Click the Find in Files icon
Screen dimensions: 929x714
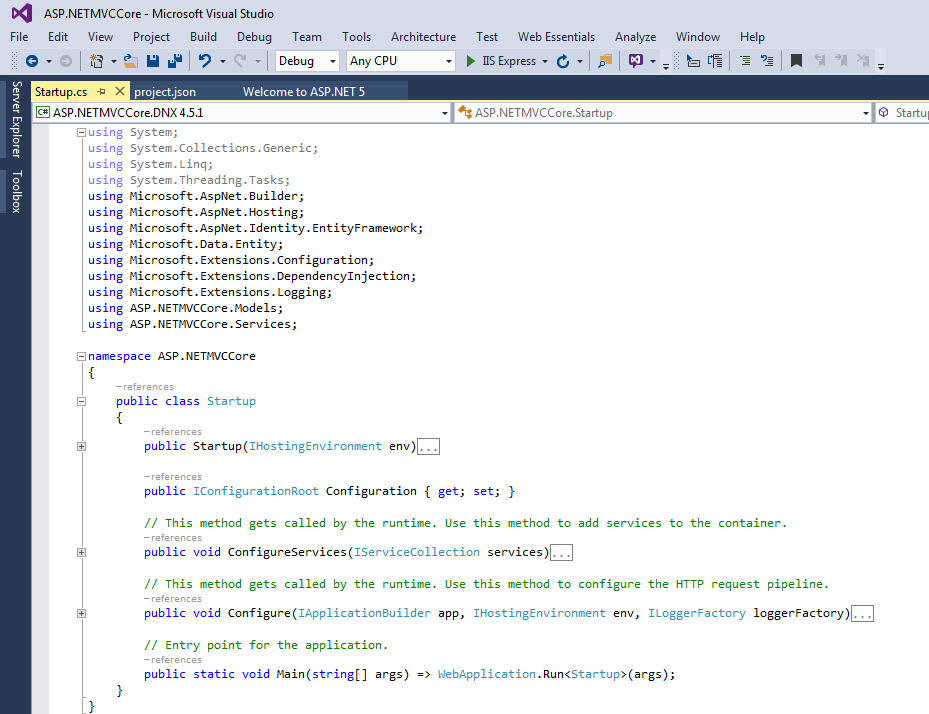[x=604, y=61]
